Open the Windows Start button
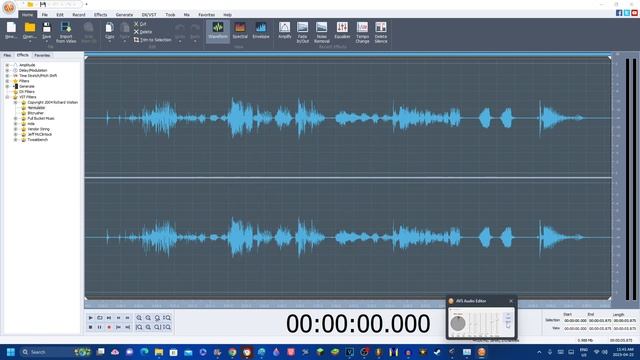The image size is (640, 360). tap(11, 352)
